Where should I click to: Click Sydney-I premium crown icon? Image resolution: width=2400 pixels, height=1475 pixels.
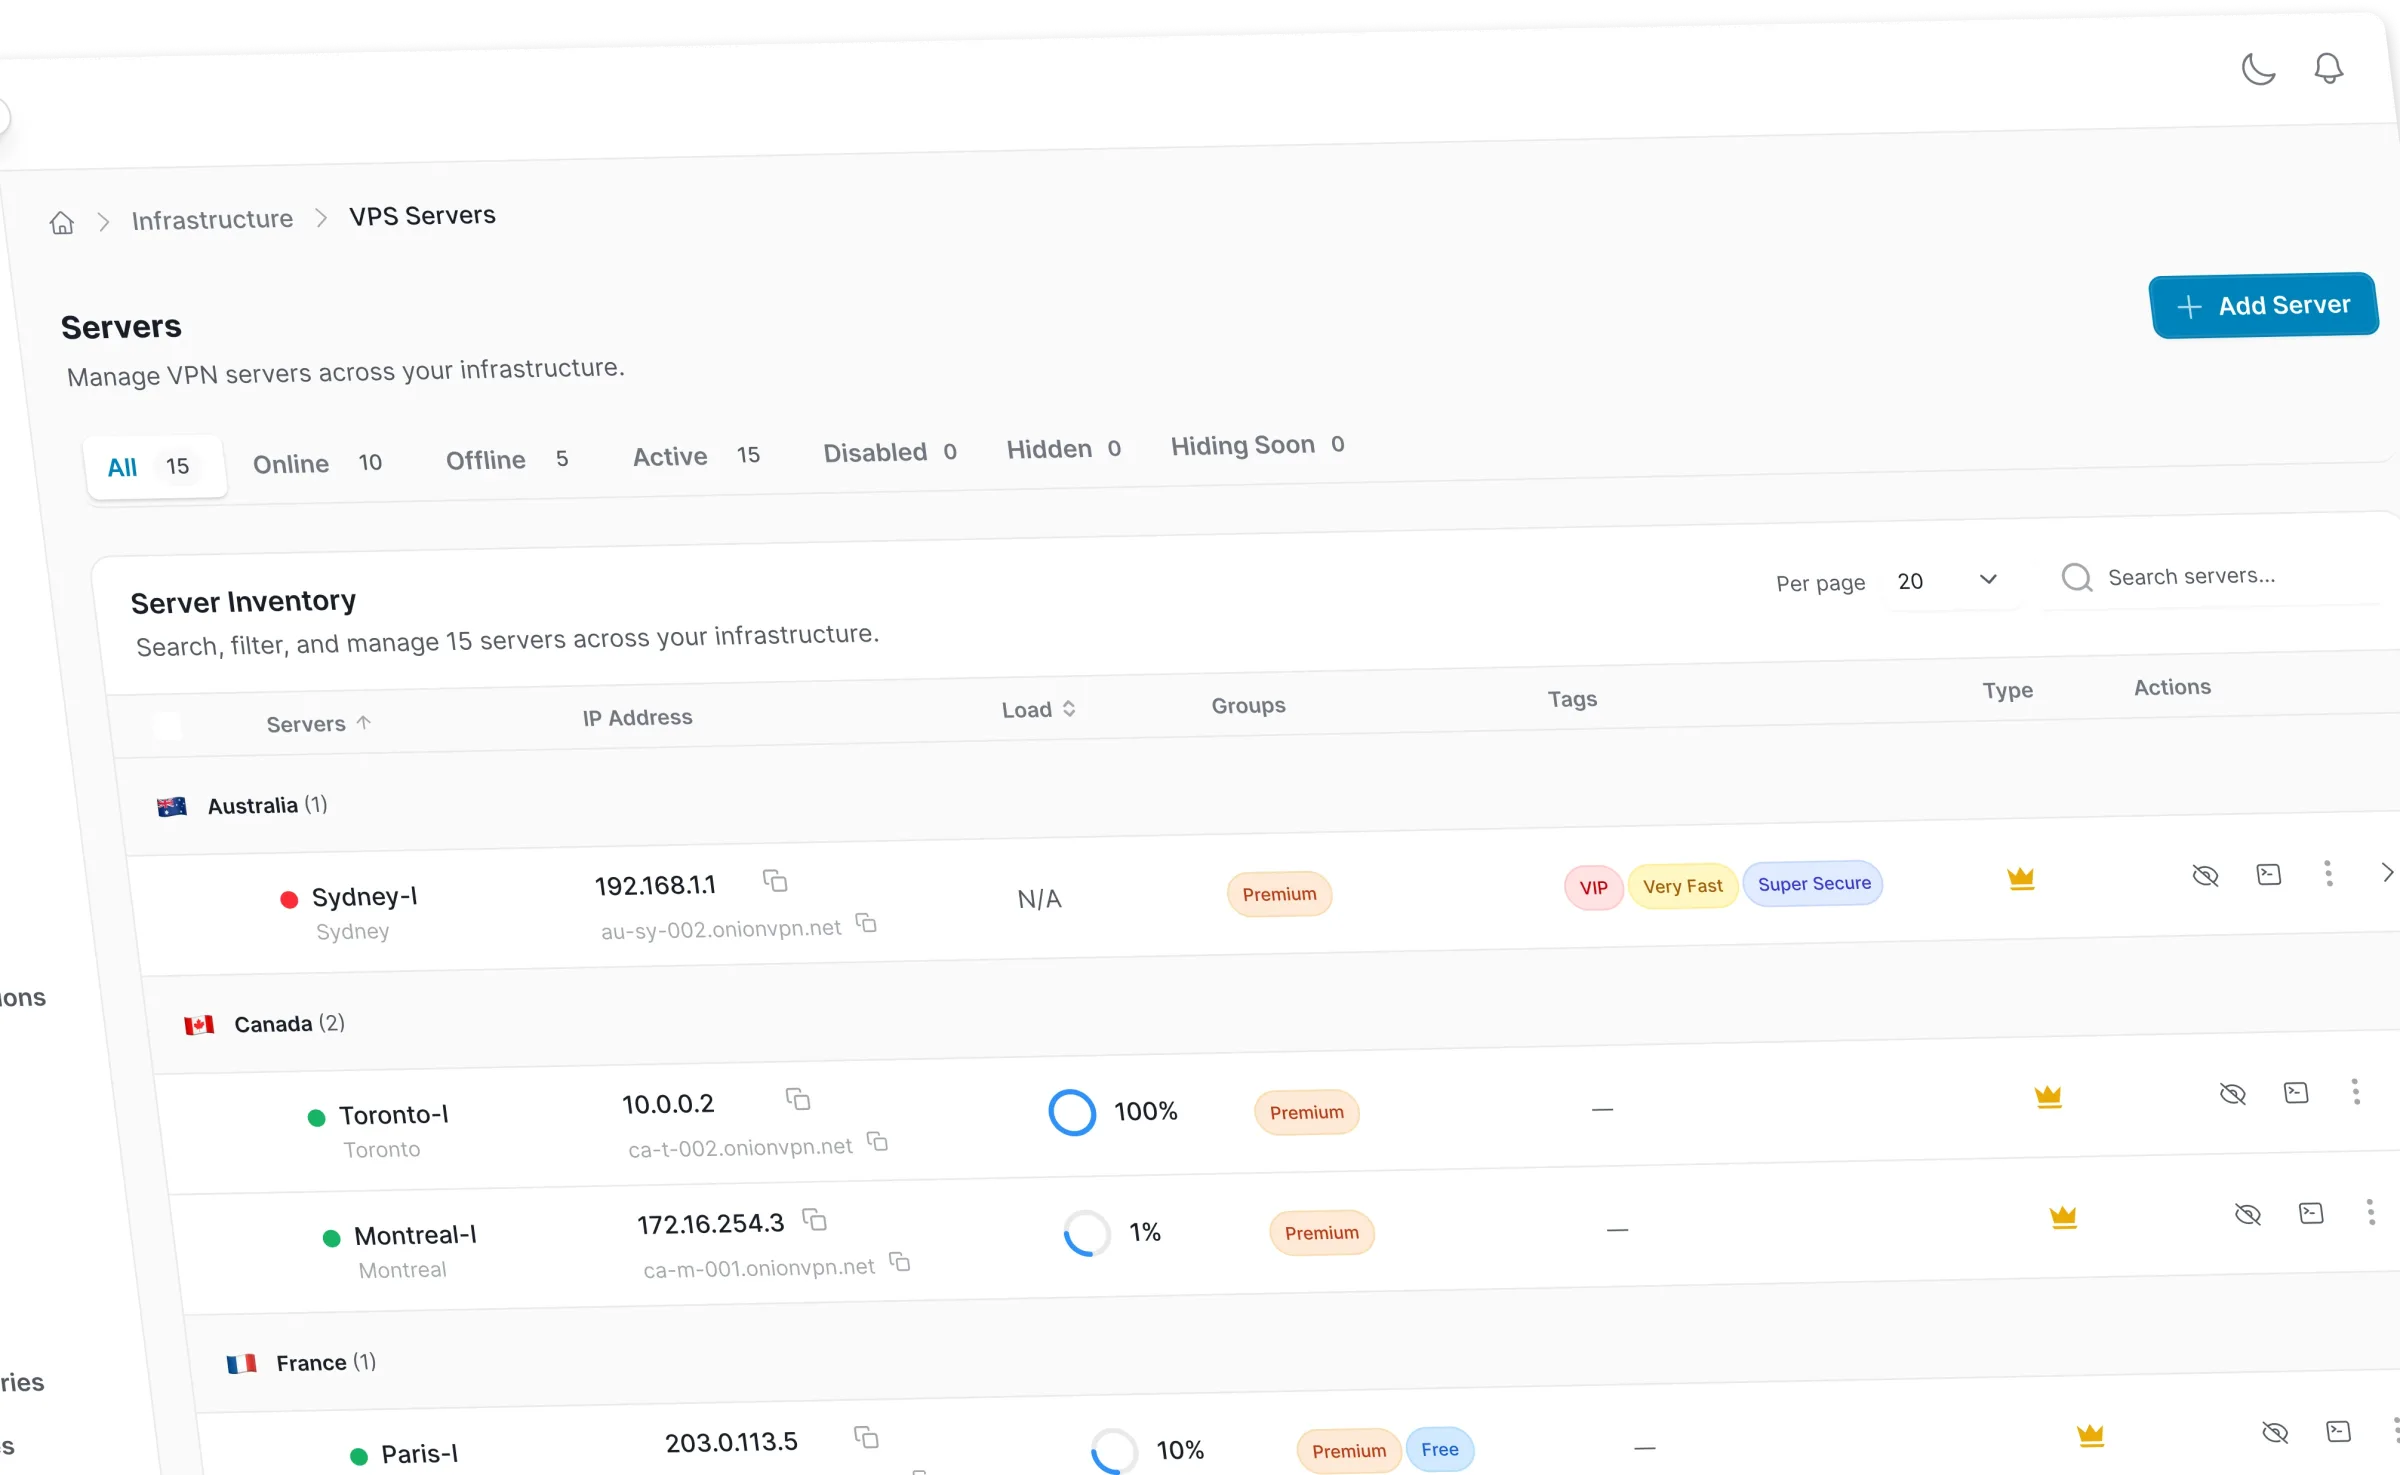coord(2021,878)
